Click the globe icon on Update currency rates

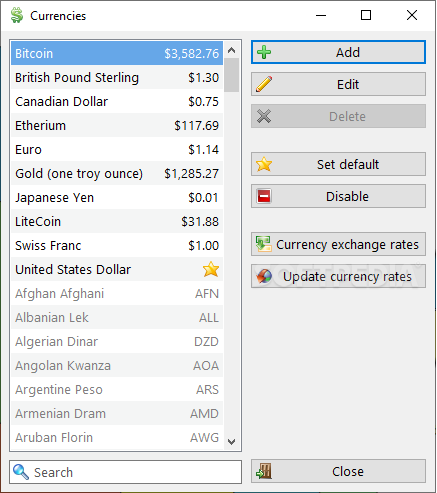click(264, 276)
